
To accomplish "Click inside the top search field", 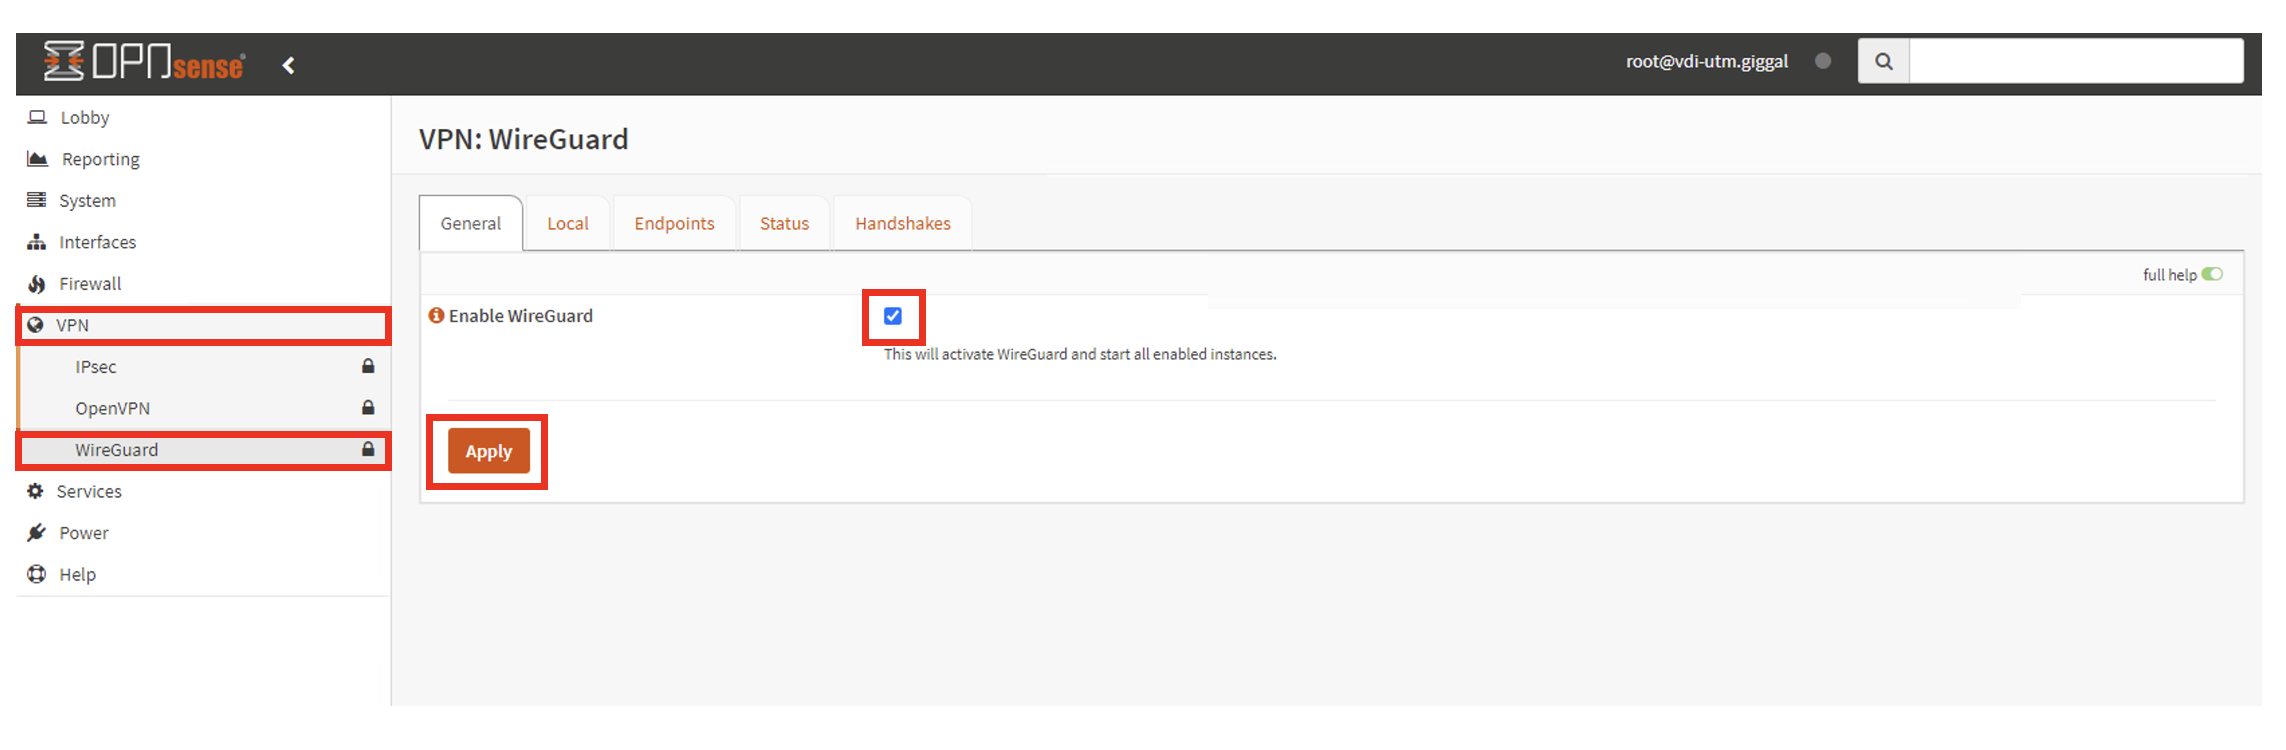I will (2076, 61).
